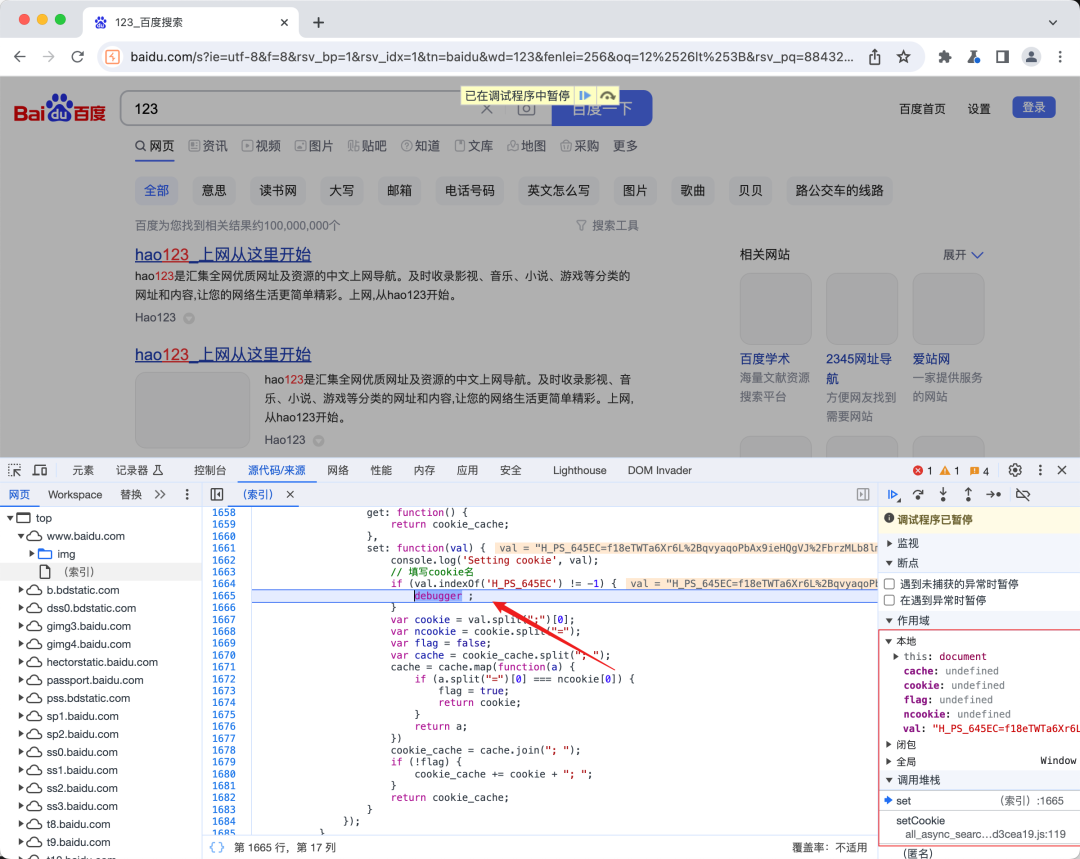Open 百度首页 link
This screenshot has height=859, width=1080.
[x=922, y=109]
